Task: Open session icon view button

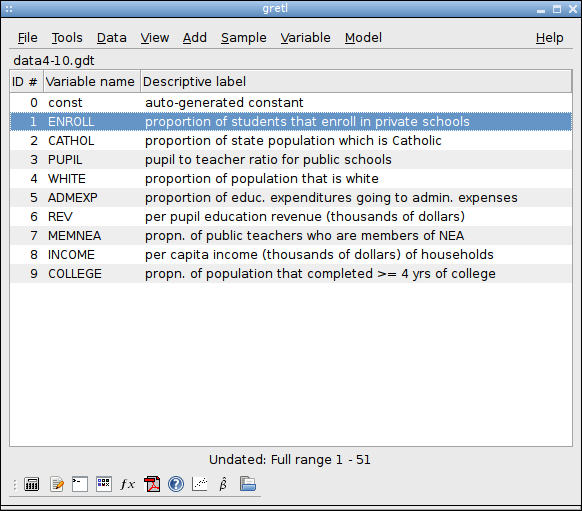Action: (x=104, y=484)
